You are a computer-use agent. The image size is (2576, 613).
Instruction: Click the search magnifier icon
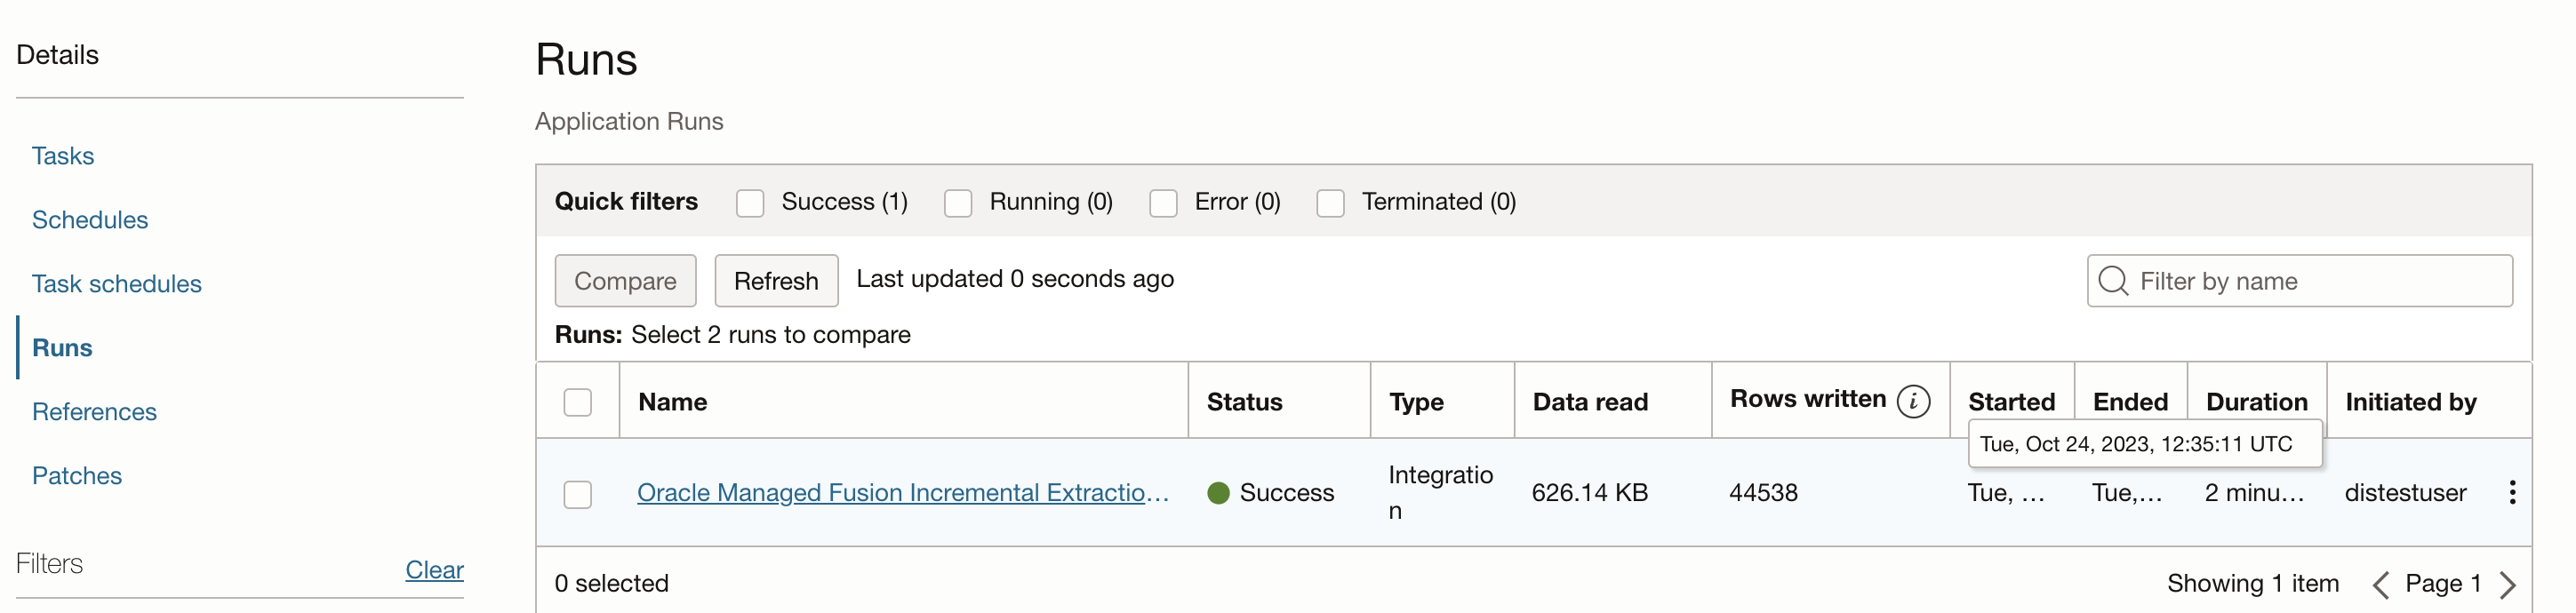coord(2113,281)
